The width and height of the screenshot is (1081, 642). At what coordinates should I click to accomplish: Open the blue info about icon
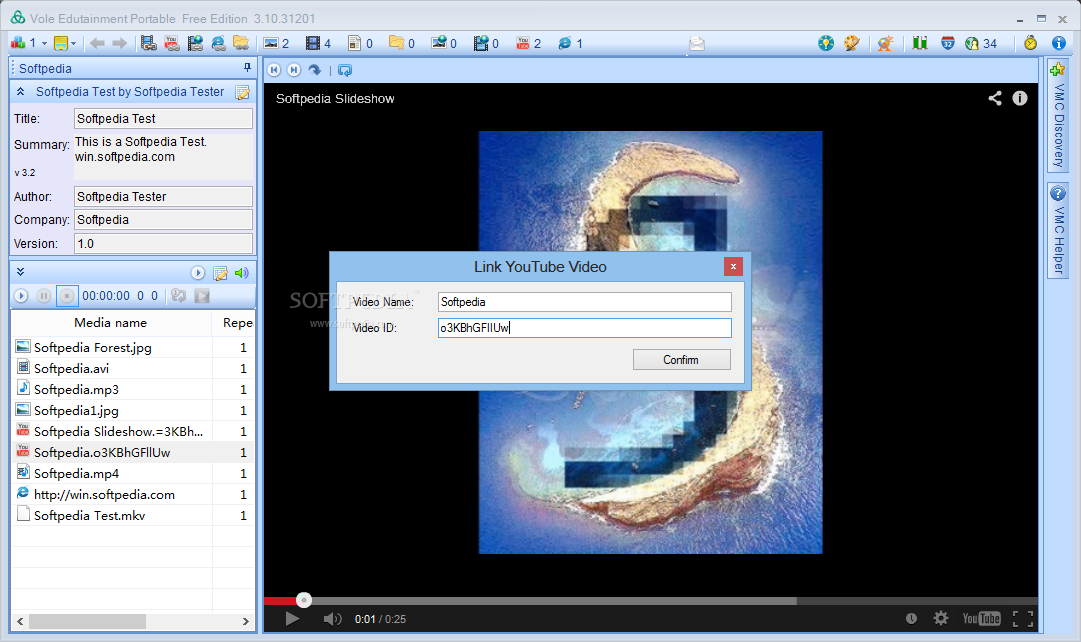pos(1059,43)
